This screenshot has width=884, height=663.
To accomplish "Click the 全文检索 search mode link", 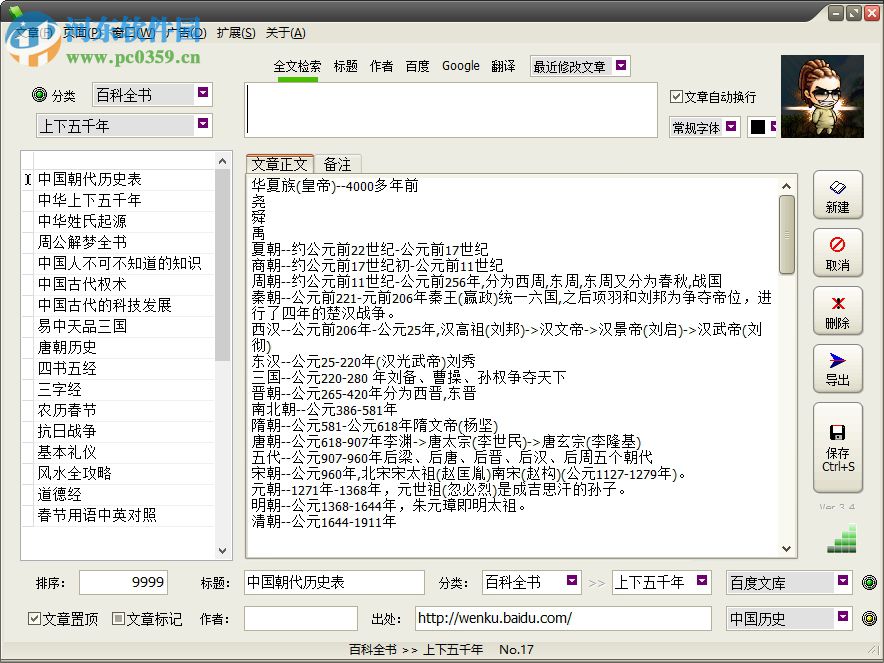I will [296, 66].
